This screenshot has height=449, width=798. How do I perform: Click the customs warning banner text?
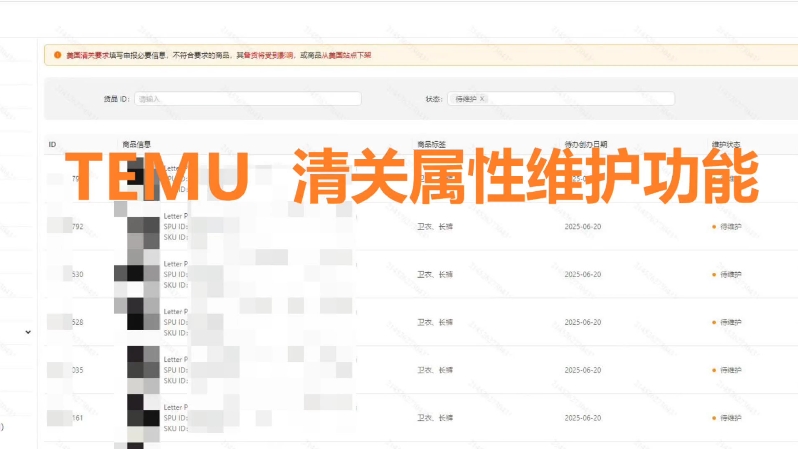pos(219,55)
